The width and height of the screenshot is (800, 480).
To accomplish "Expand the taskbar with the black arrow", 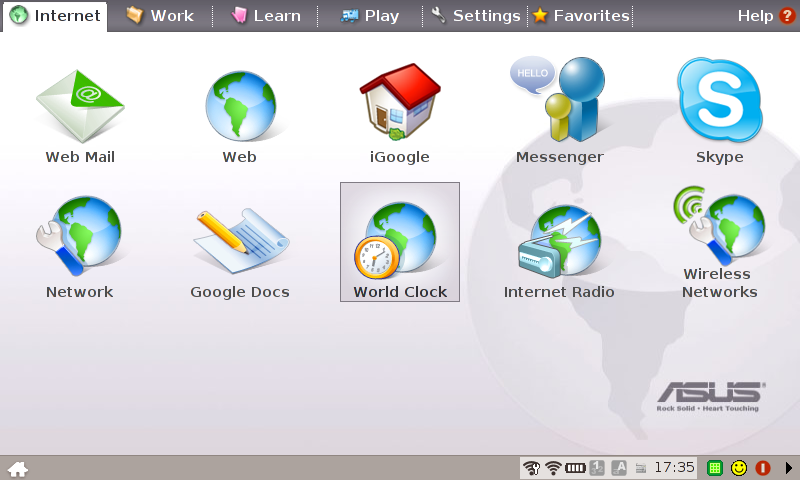I will tap(788, 468).
